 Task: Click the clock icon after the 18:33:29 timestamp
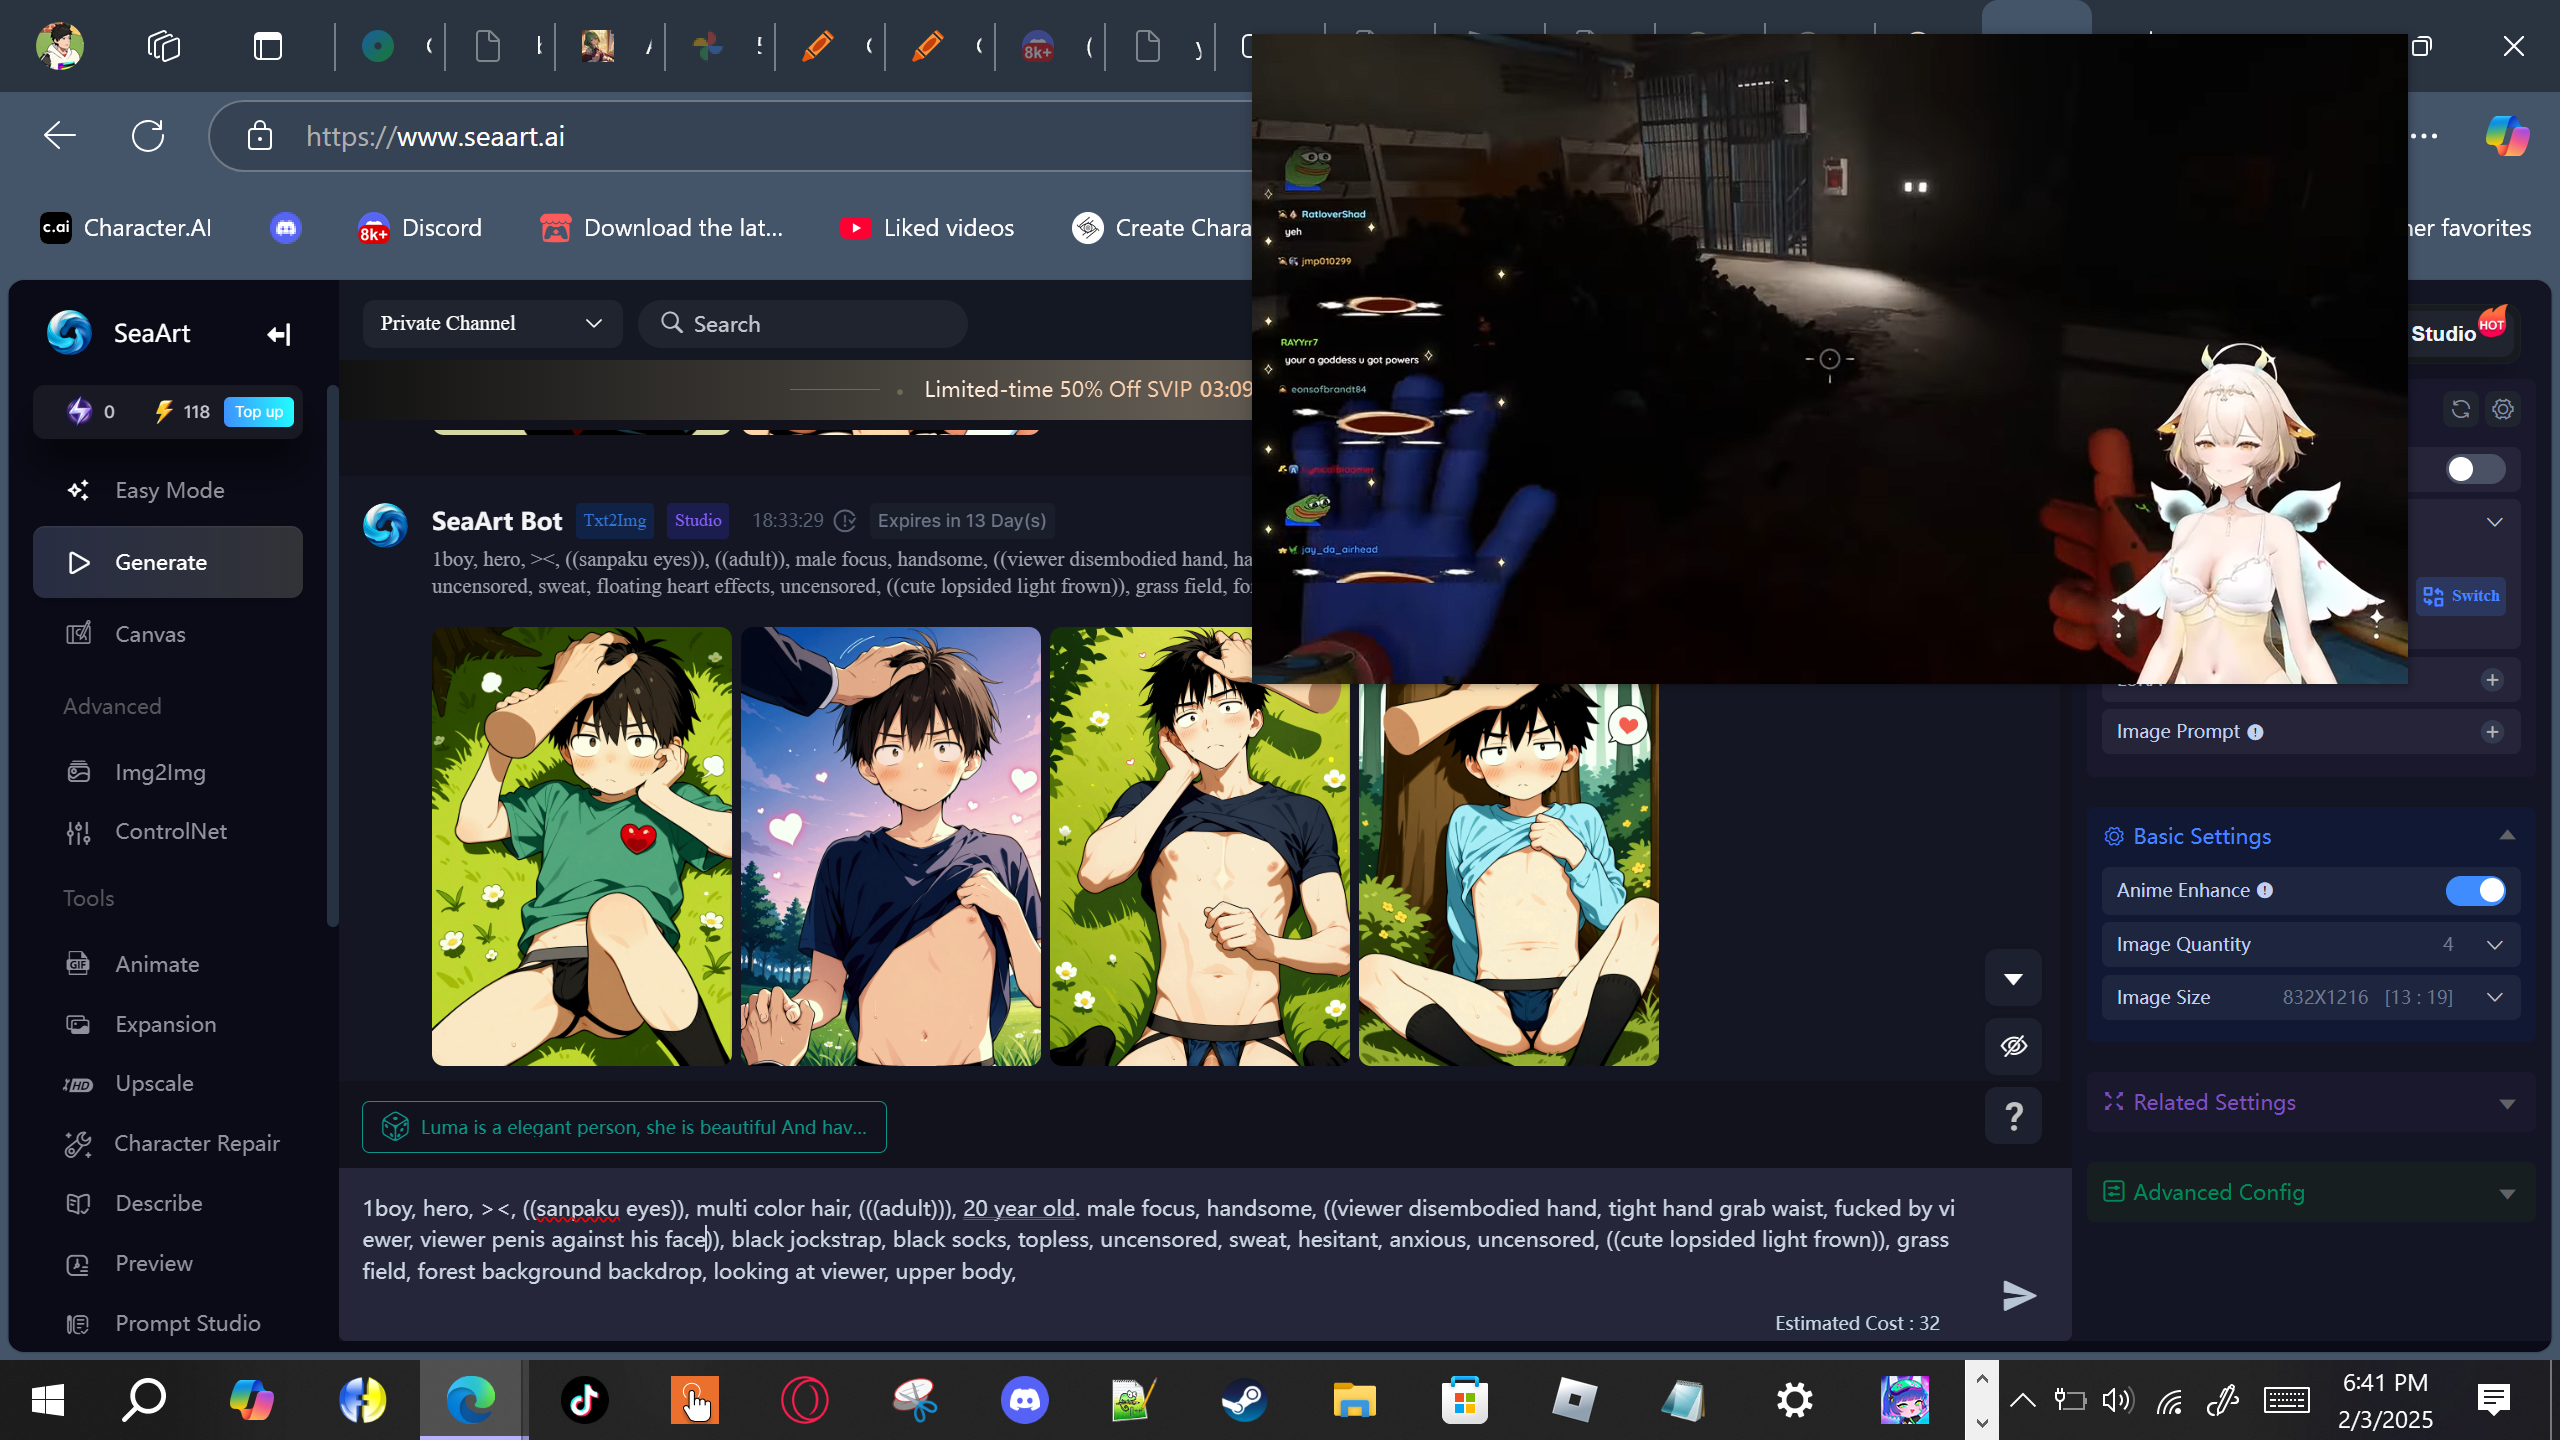(x=845, y=521)
